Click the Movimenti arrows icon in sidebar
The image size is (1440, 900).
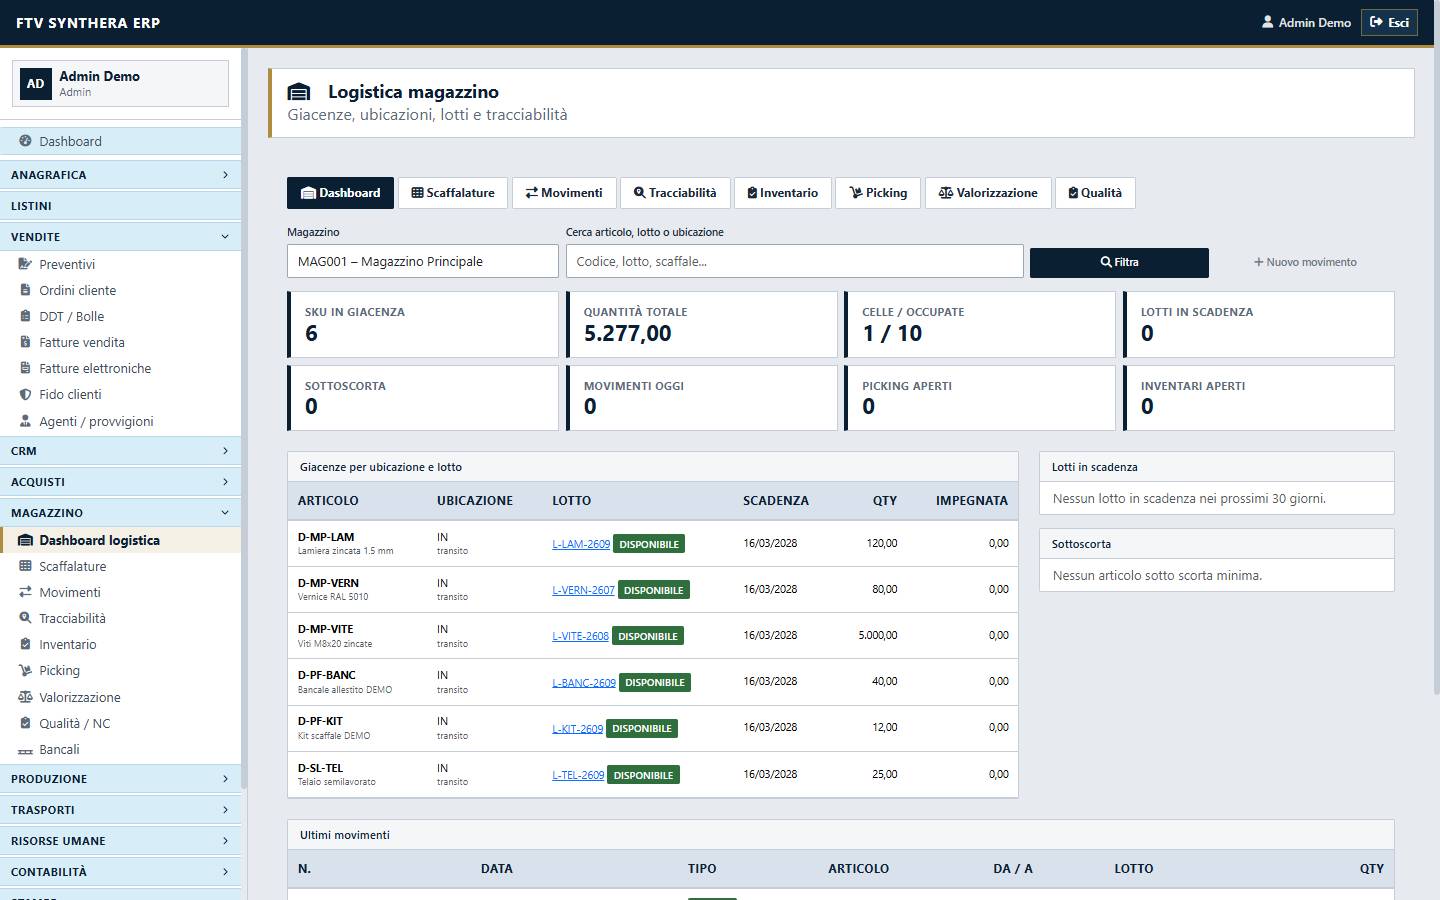(25, 592)
